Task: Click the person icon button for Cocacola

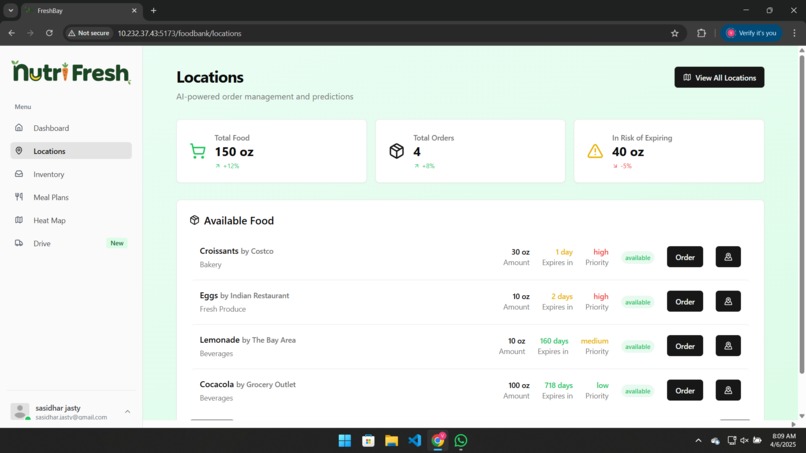Action: [728, 390]
